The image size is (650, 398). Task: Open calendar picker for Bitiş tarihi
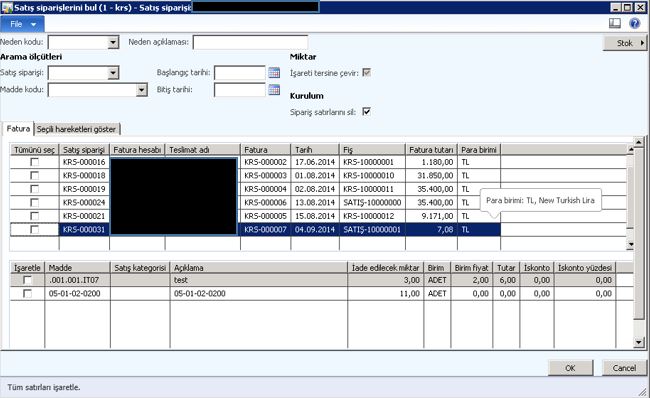click(274, 90)
